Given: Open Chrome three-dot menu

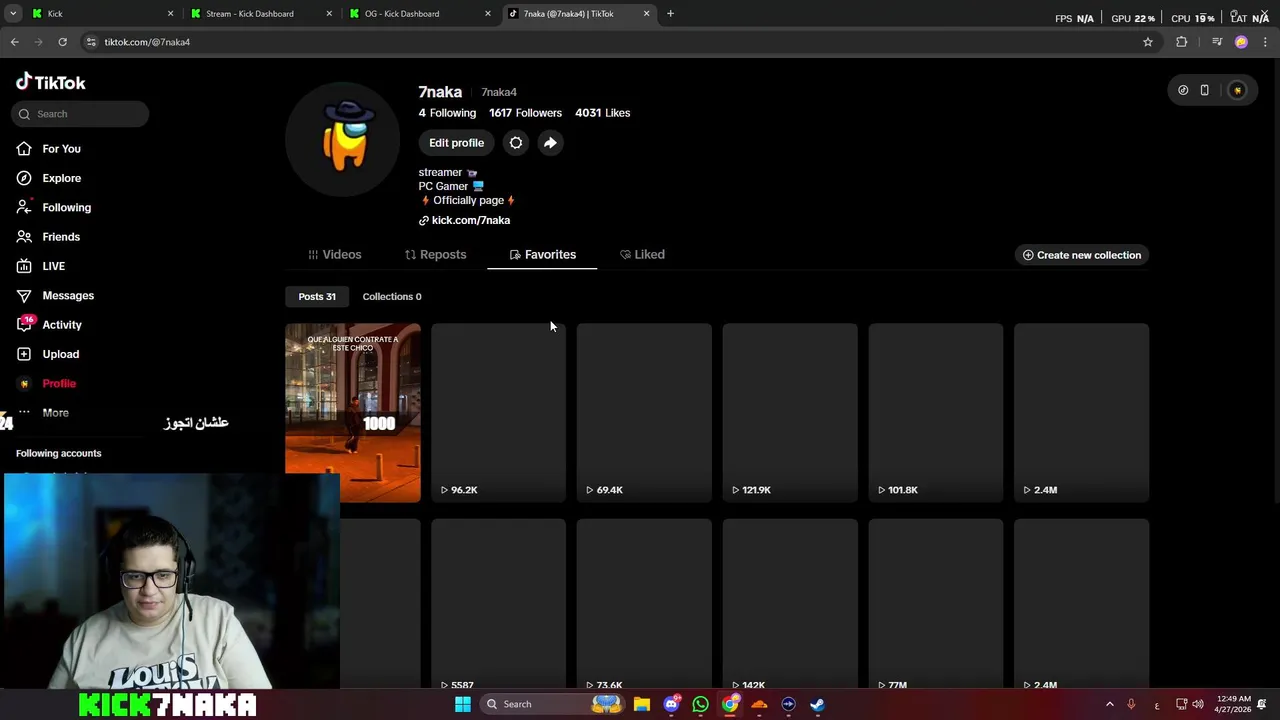Looking at the screenshot, I should tap(1266, 42).
